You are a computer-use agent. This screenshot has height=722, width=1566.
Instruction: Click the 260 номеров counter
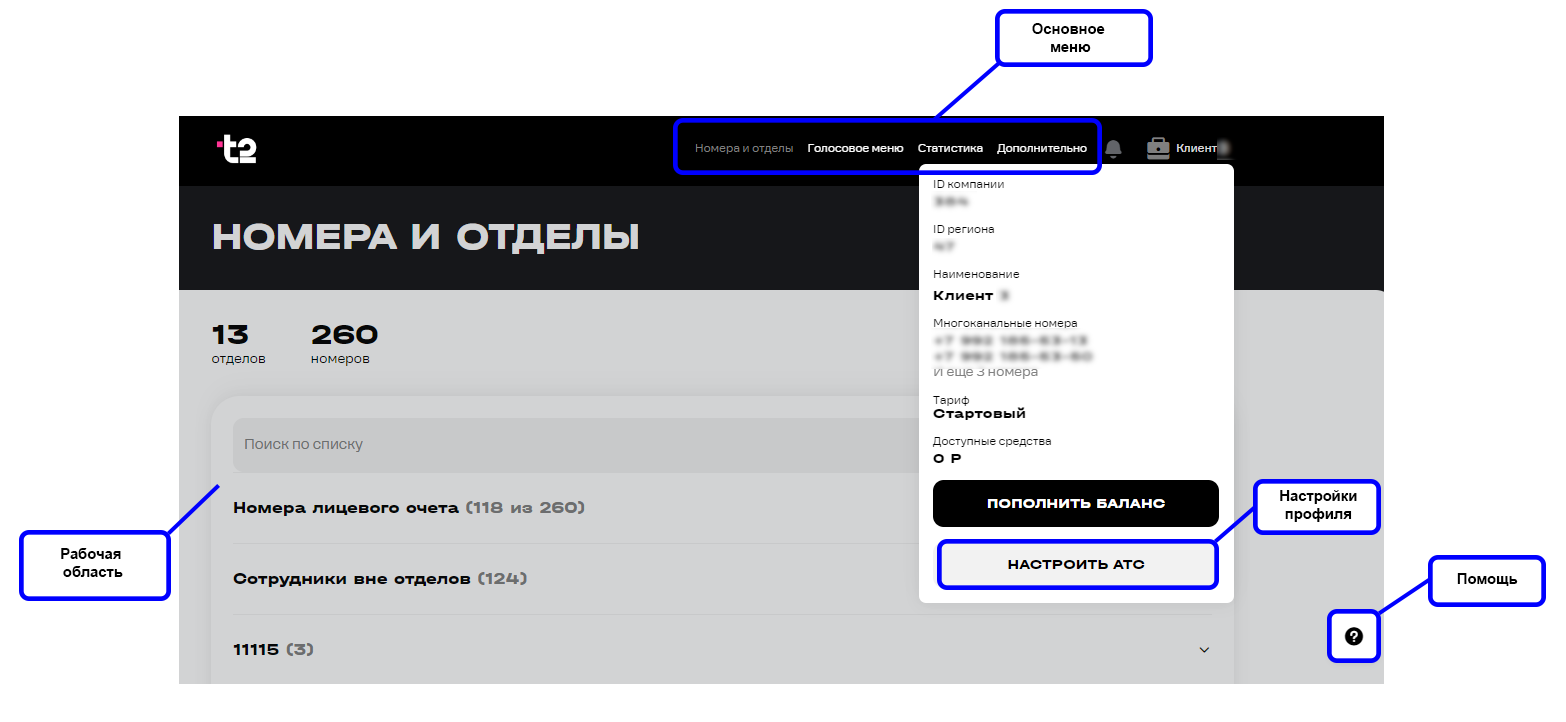344,344
